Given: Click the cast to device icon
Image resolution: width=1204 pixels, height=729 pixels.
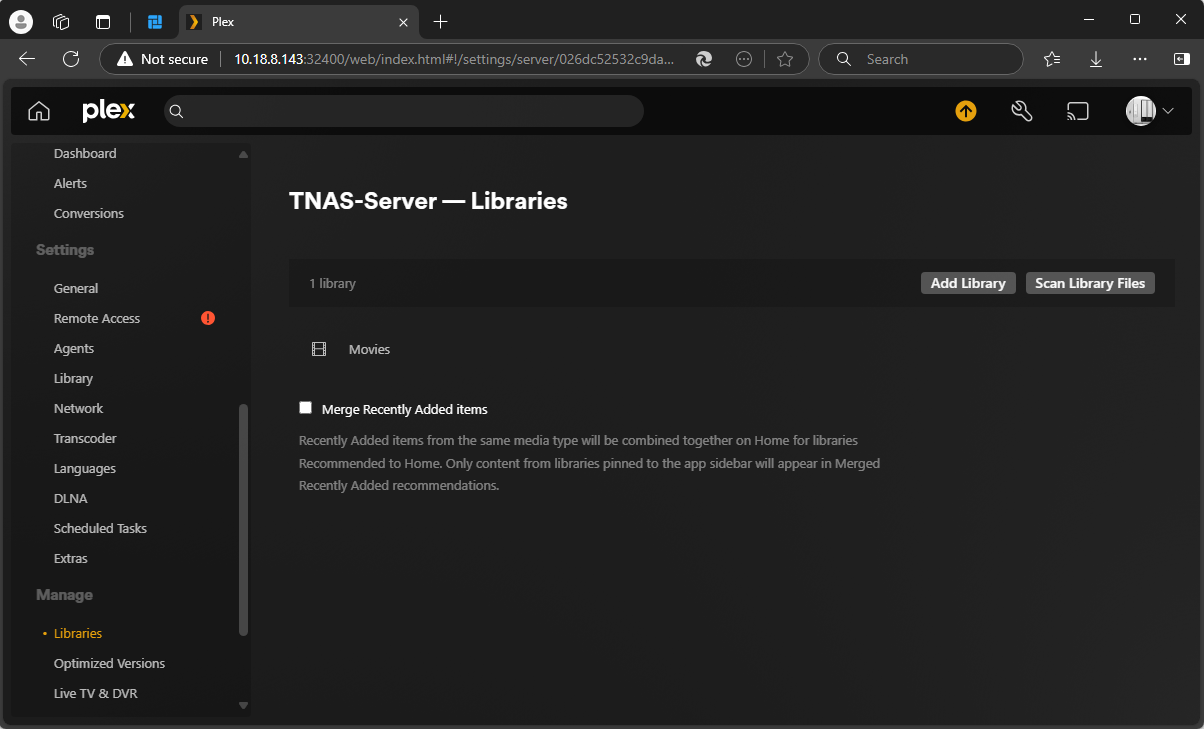Looking at the screenshot, I should [1077, 111].
